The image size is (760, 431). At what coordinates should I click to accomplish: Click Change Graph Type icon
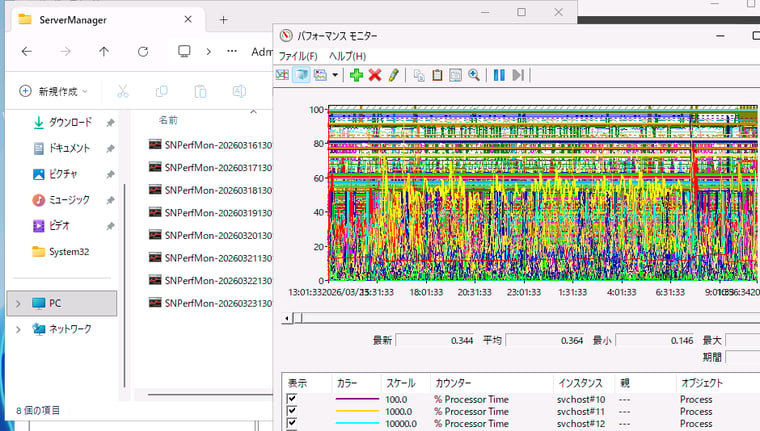[x=320, y=75]
